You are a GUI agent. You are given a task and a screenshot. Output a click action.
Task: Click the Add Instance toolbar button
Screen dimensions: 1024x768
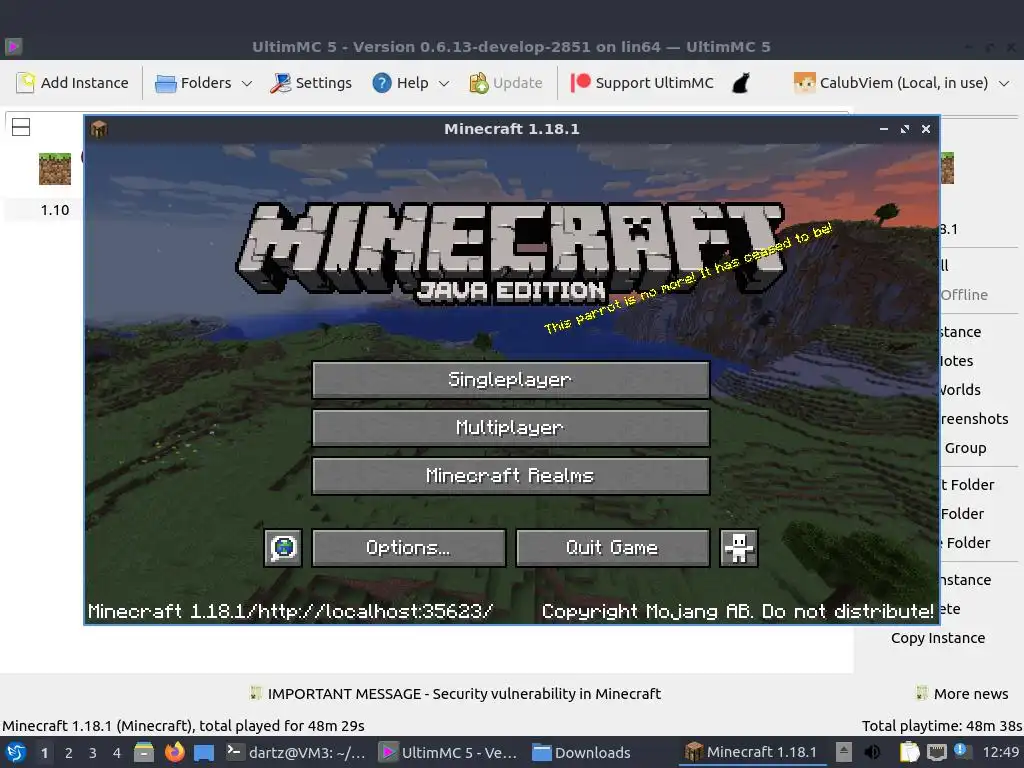[72, 83]
